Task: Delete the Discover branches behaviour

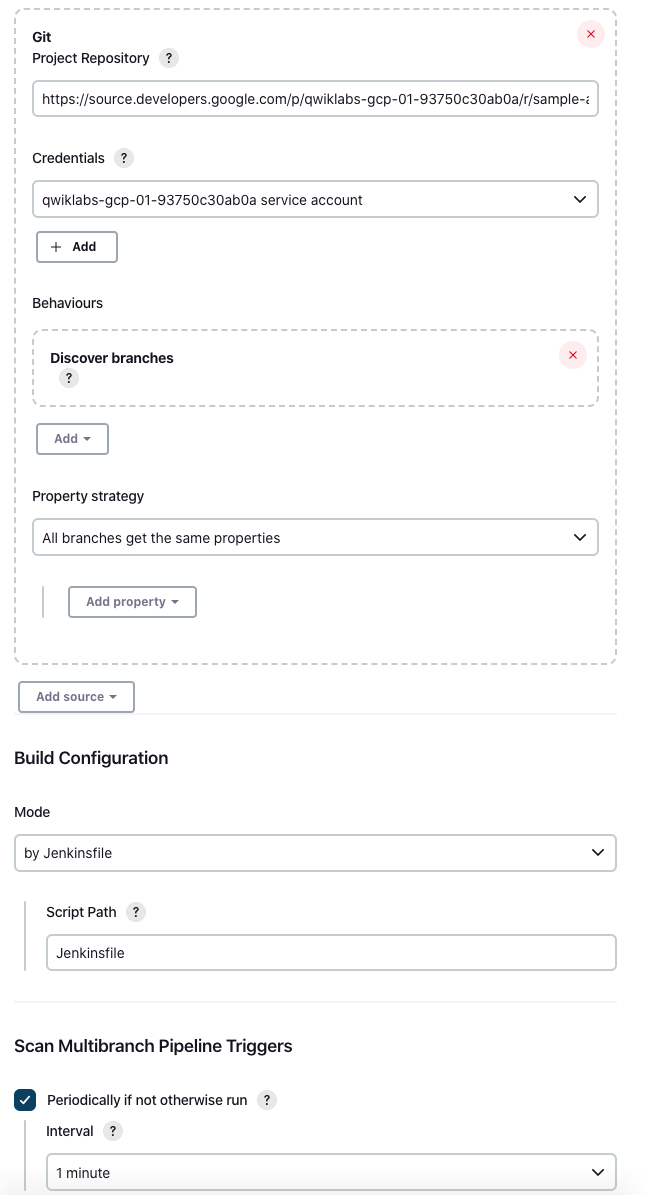Action: tap(573, 356)
